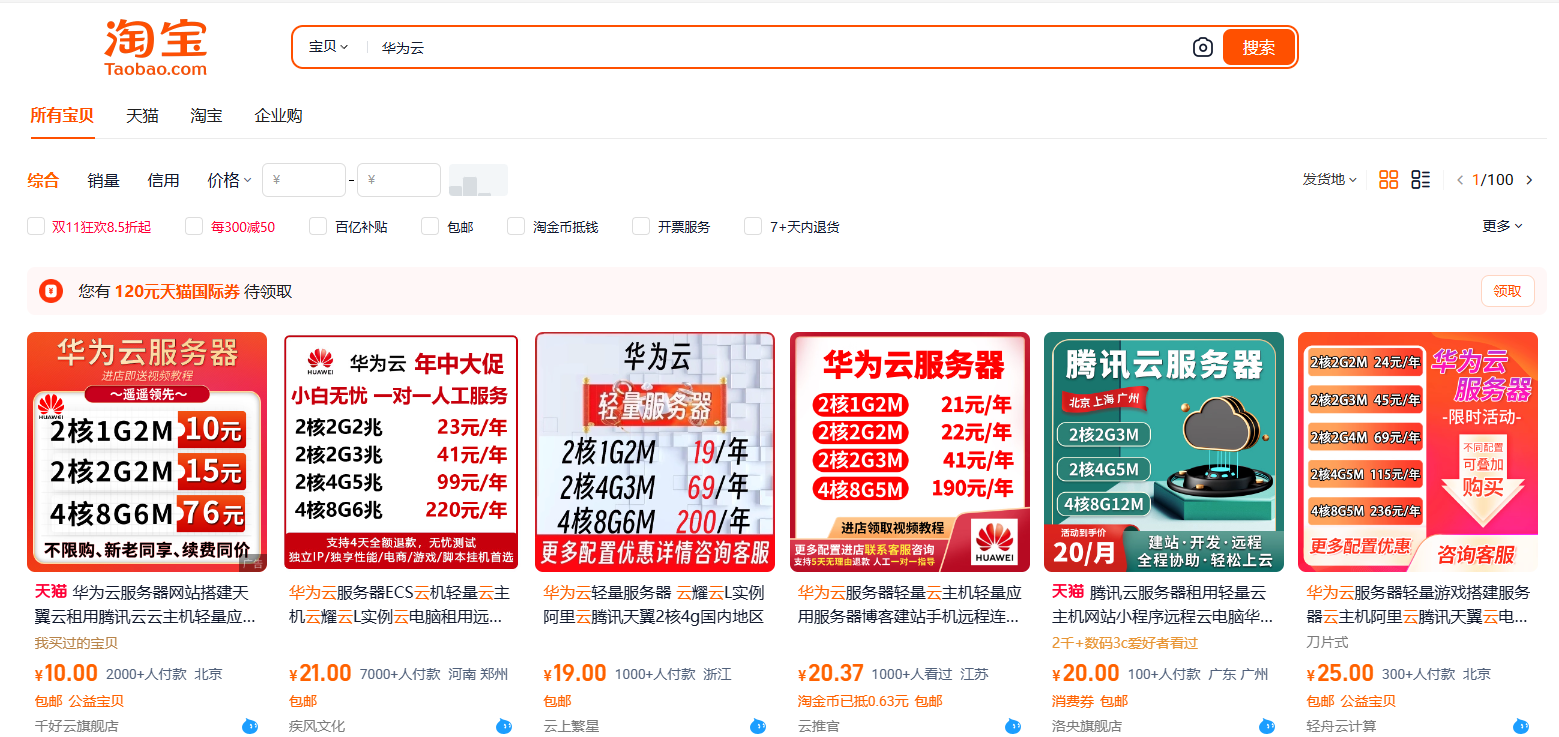The image size is (1559, 737).
Task: Toggle 双11狂欢8.5折起 checkbox
Action: (36, 227)
